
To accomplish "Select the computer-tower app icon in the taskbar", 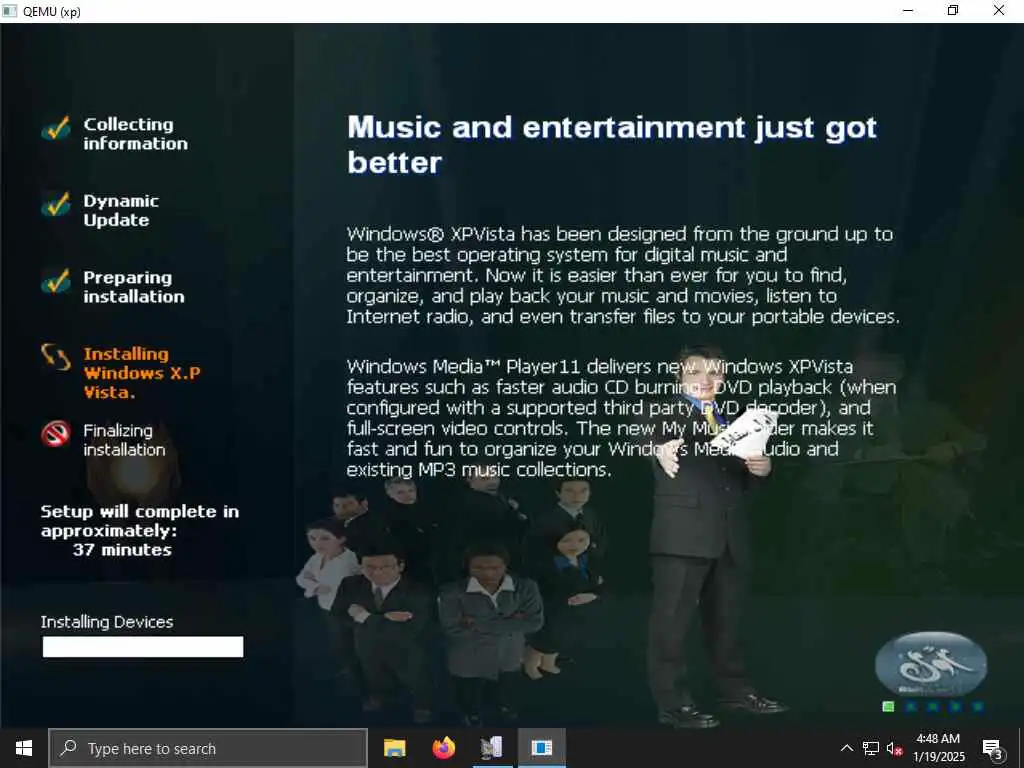I will pyautogui.click(x=492, y=748).
